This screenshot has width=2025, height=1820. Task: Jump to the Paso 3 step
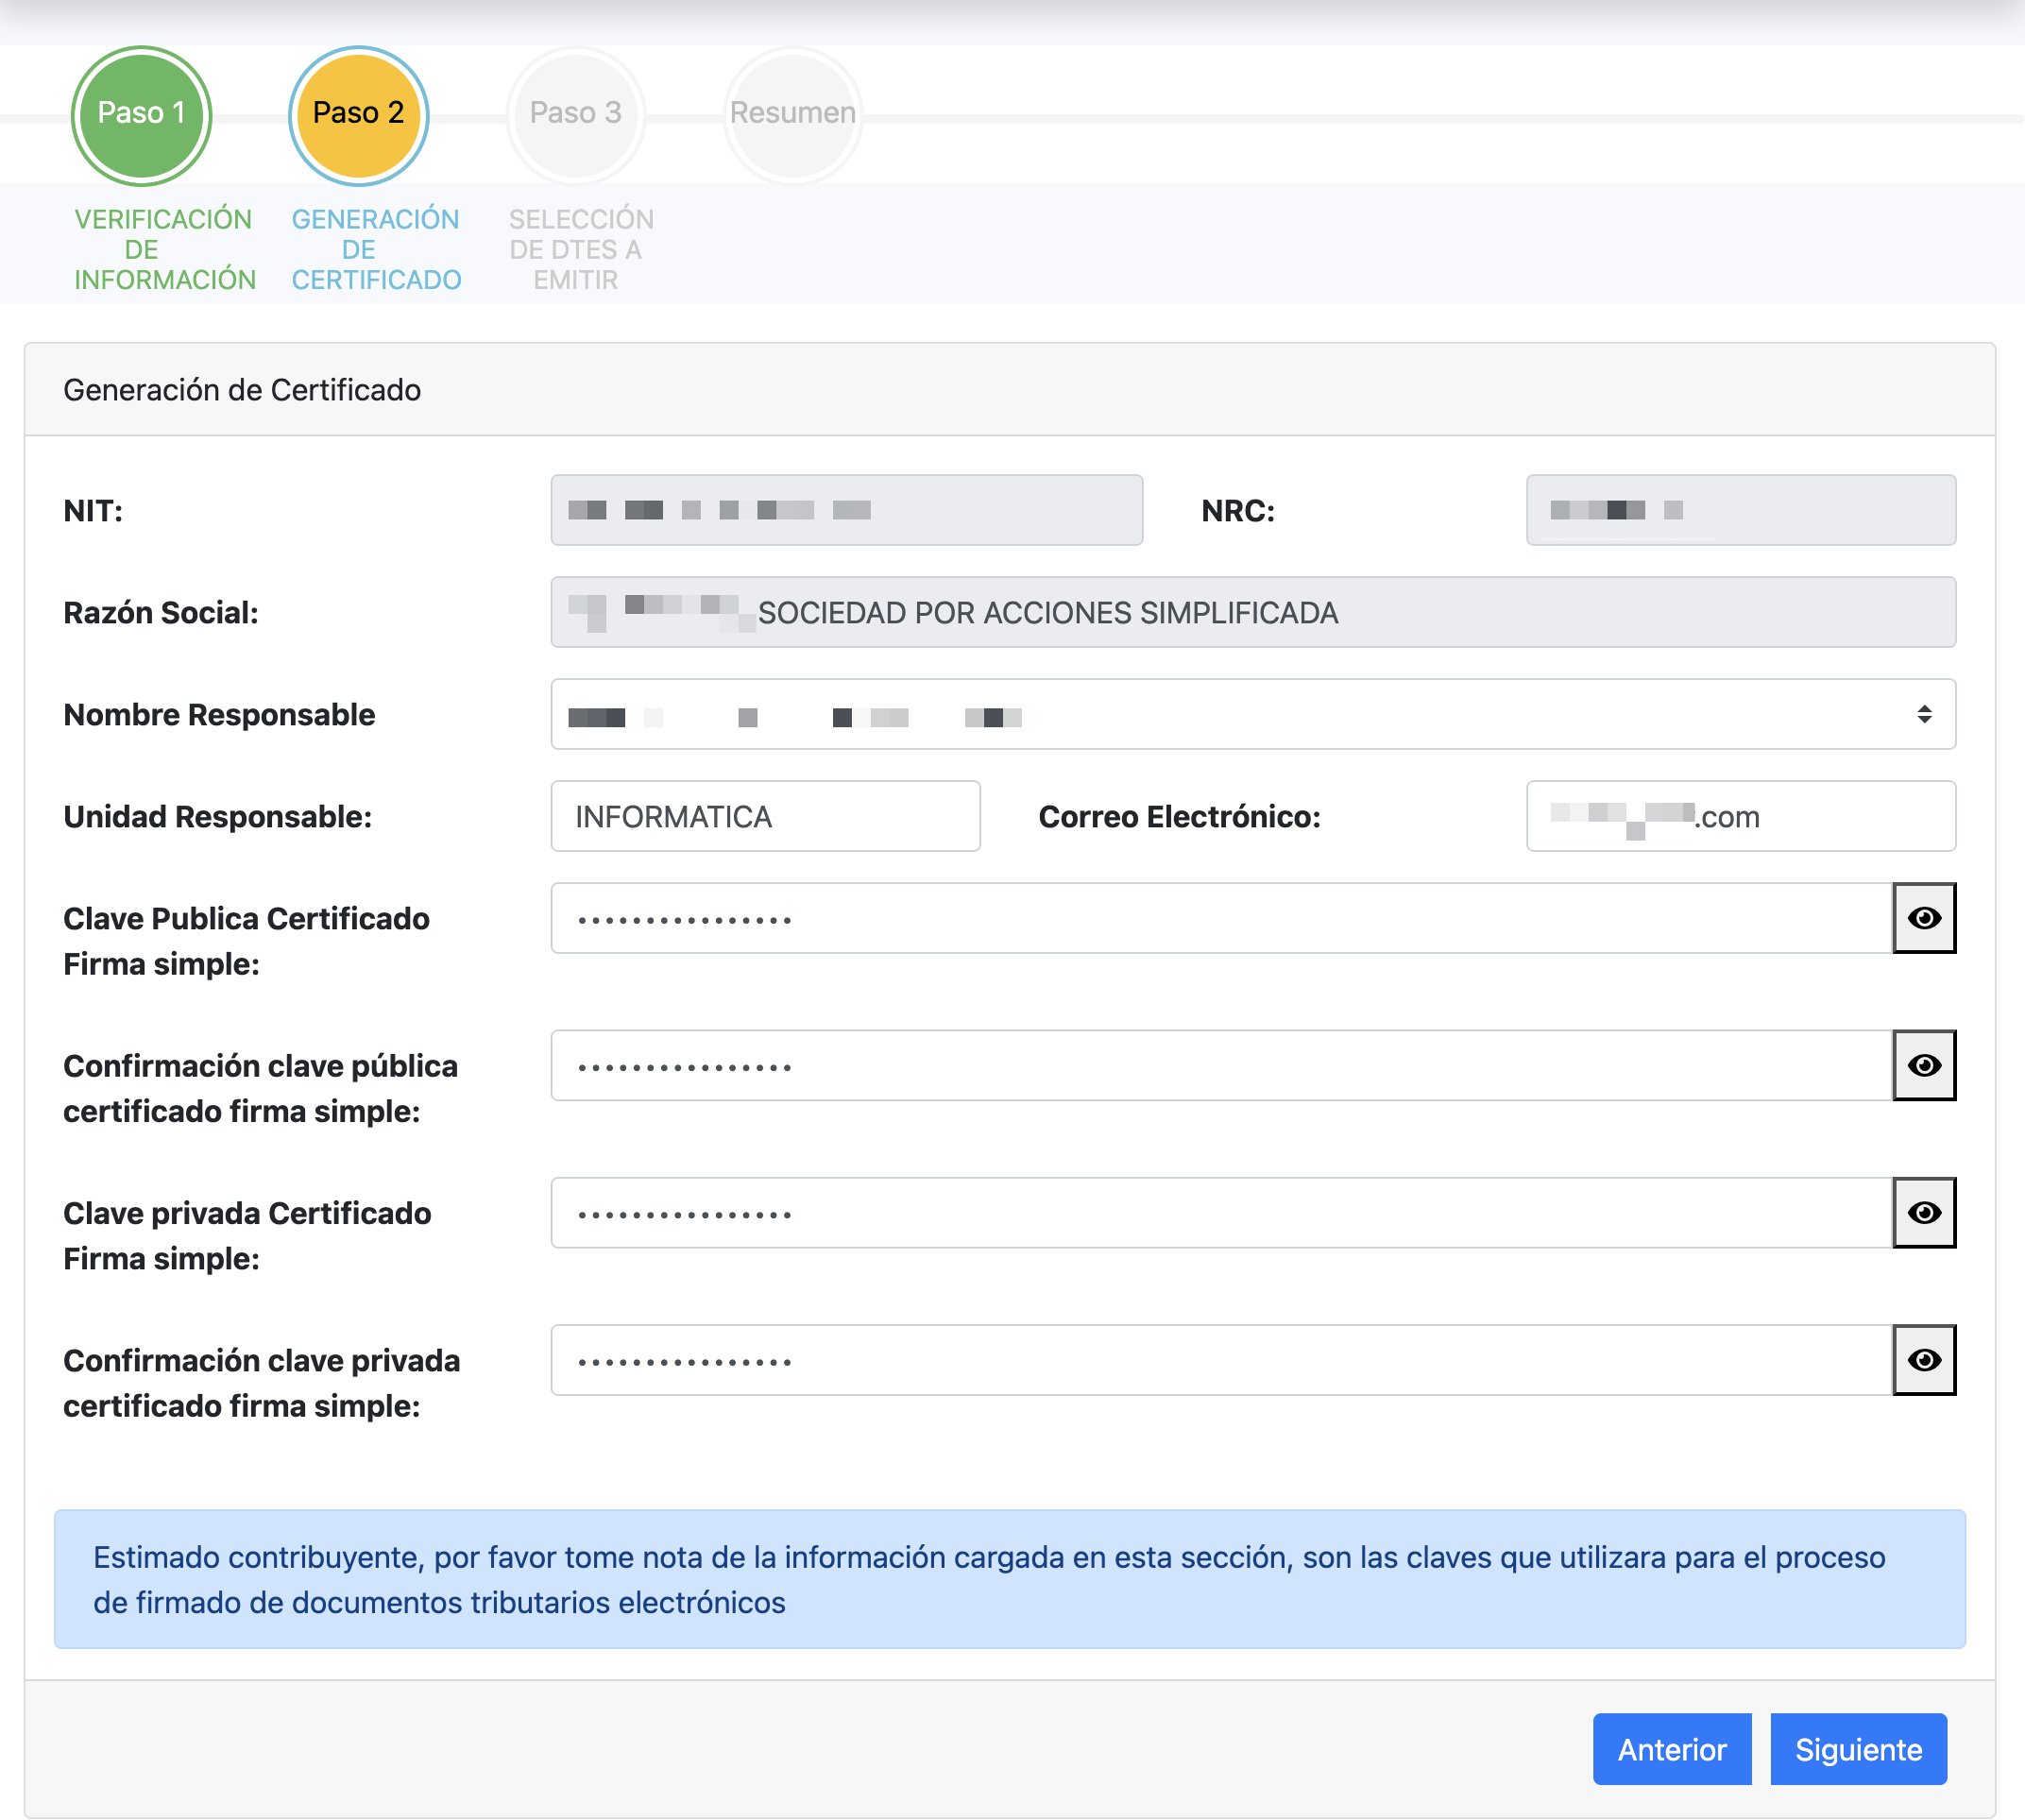[575, 114]
